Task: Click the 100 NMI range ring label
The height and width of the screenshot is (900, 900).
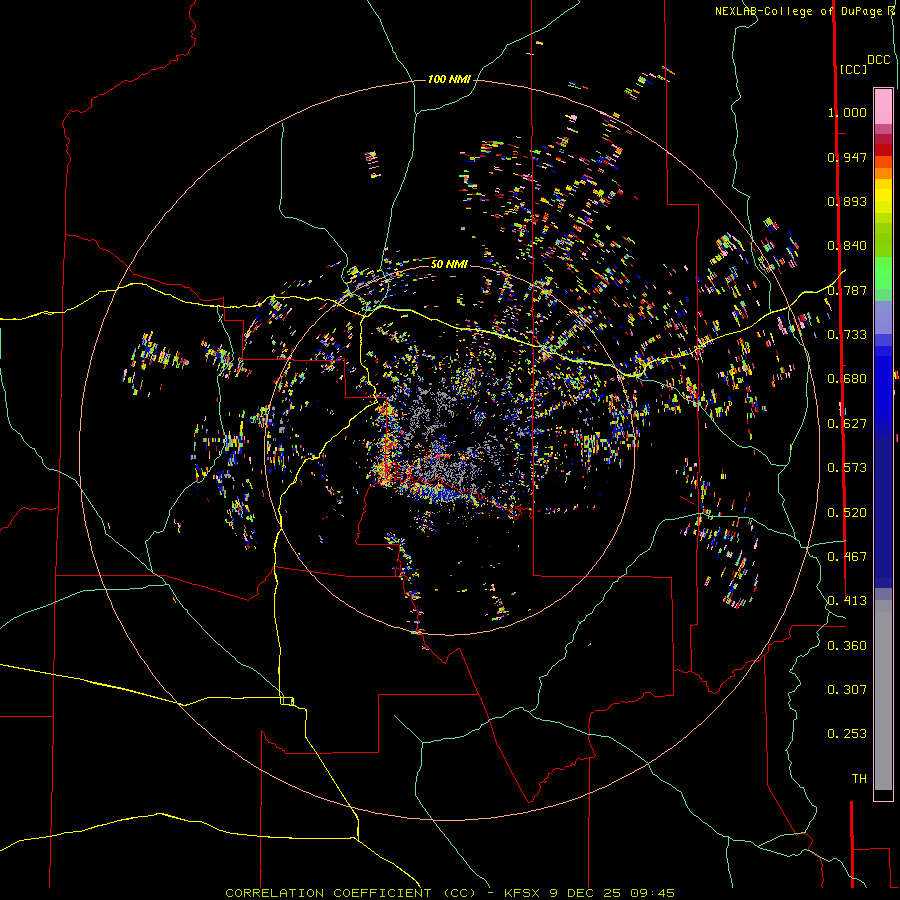Action: [449, 79]
